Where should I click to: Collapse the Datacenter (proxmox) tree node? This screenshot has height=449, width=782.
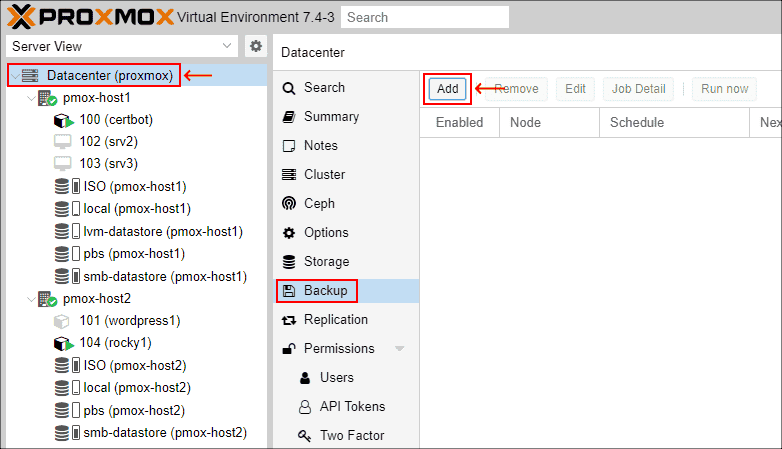pos(15,76)
